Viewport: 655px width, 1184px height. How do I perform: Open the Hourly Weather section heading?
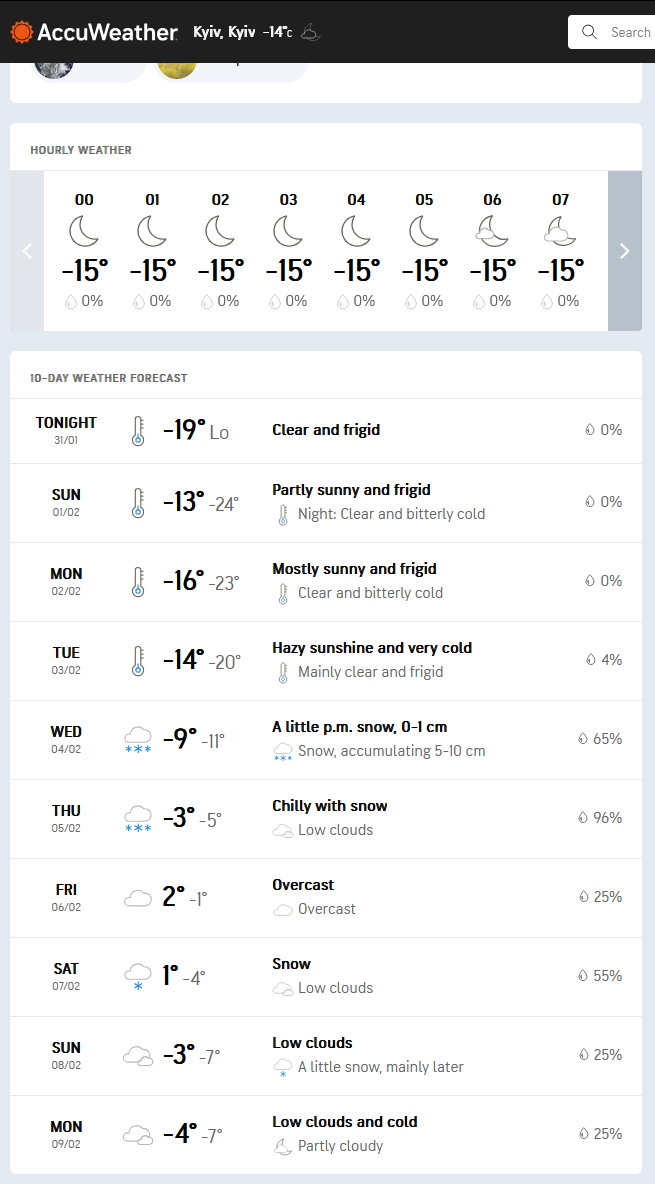81,150
